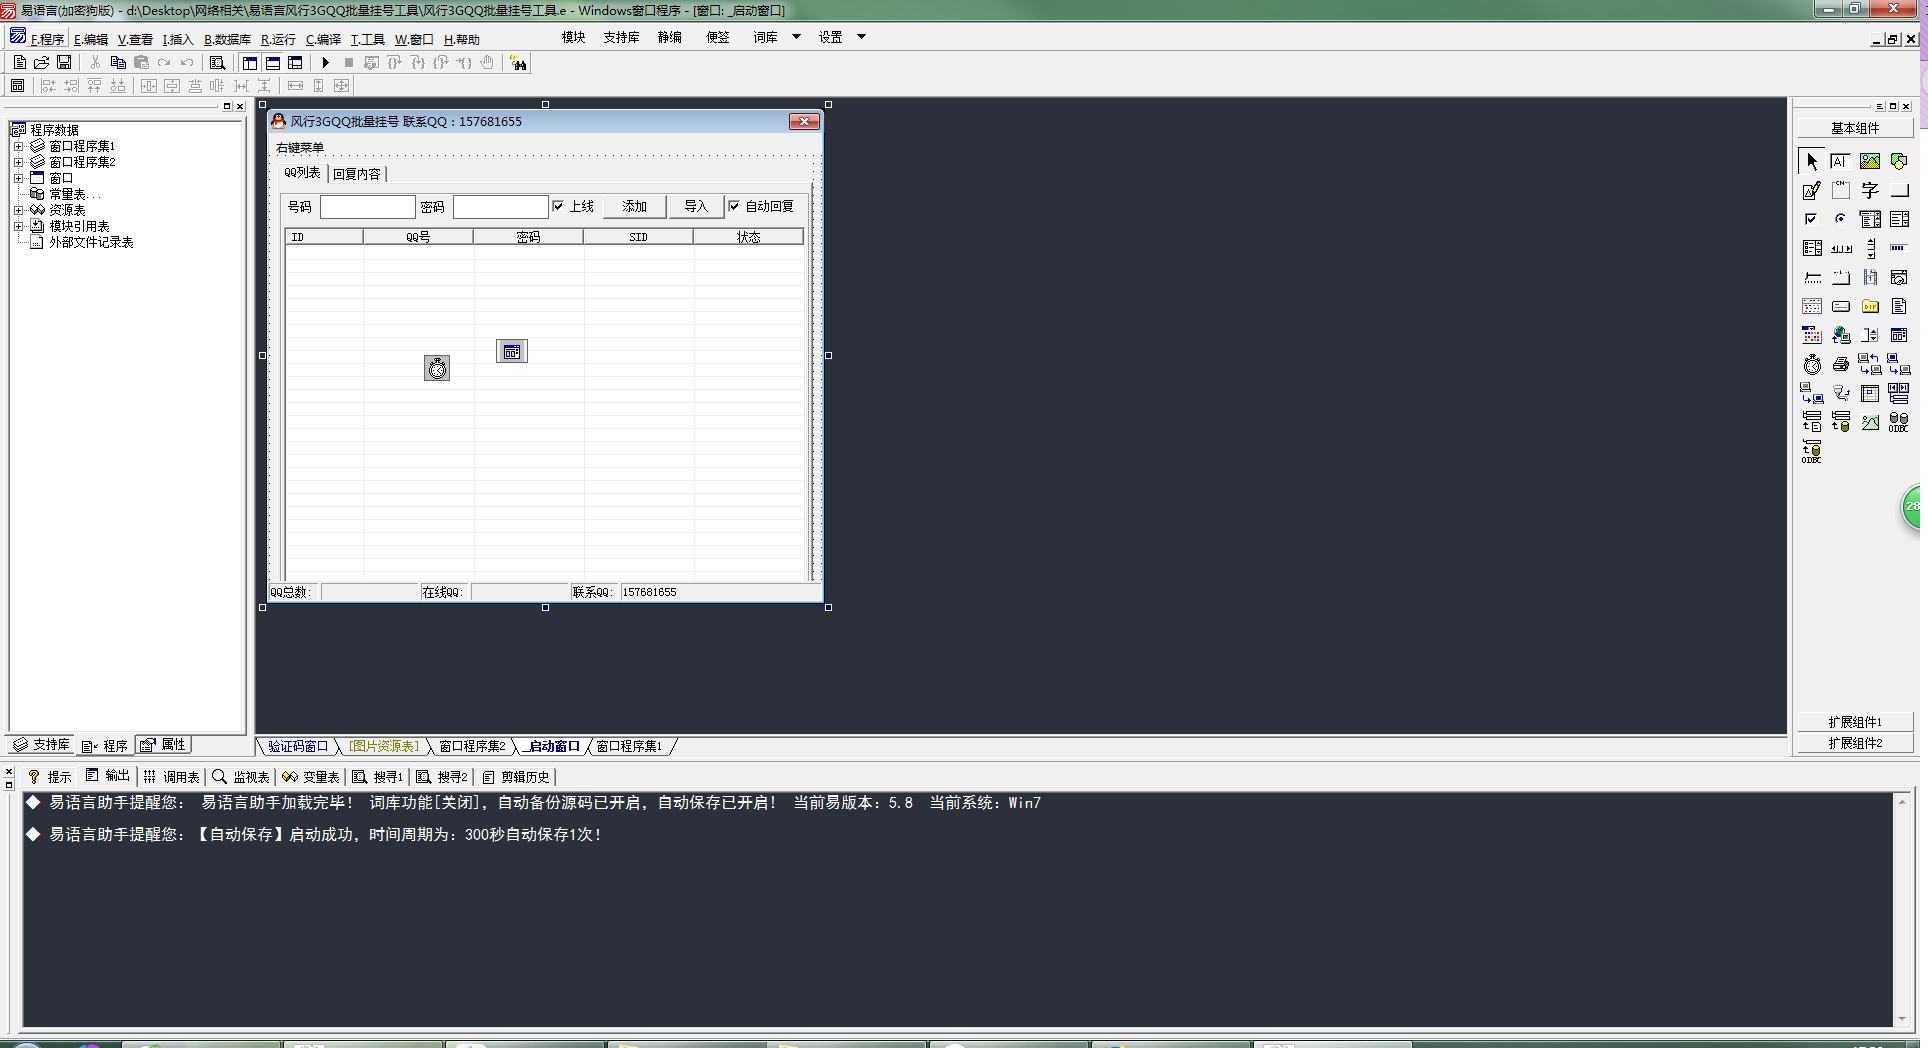This screenshot has height=1048, width=1928.
Task: Select the picture box component icon
Action: coord(1870,161)
